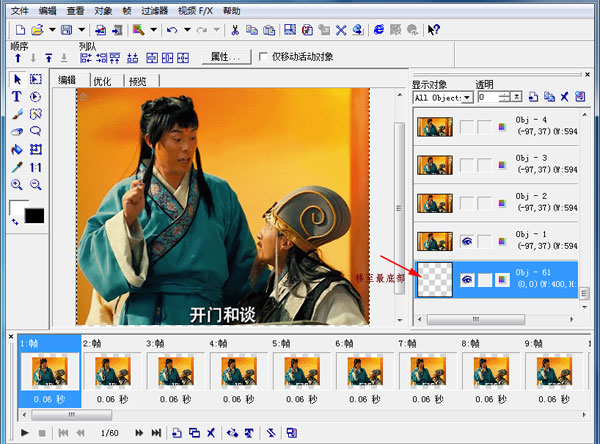The image size is (600, 444).
Task: Select the Fill bucket tool
Action: pyautogui.click(x=17, y=149)
